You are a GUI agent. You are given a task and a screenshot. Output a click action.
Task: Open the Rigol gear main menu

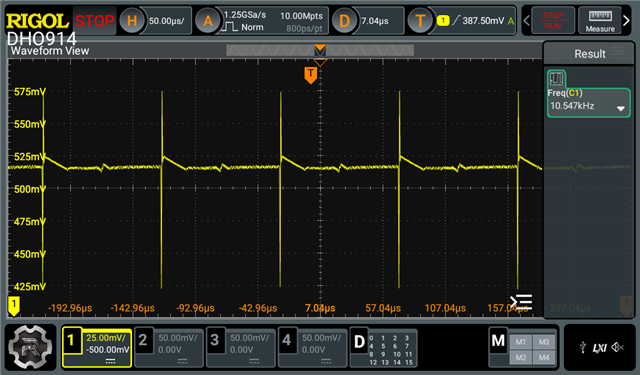pyautogui.click(x=30, y=347)
